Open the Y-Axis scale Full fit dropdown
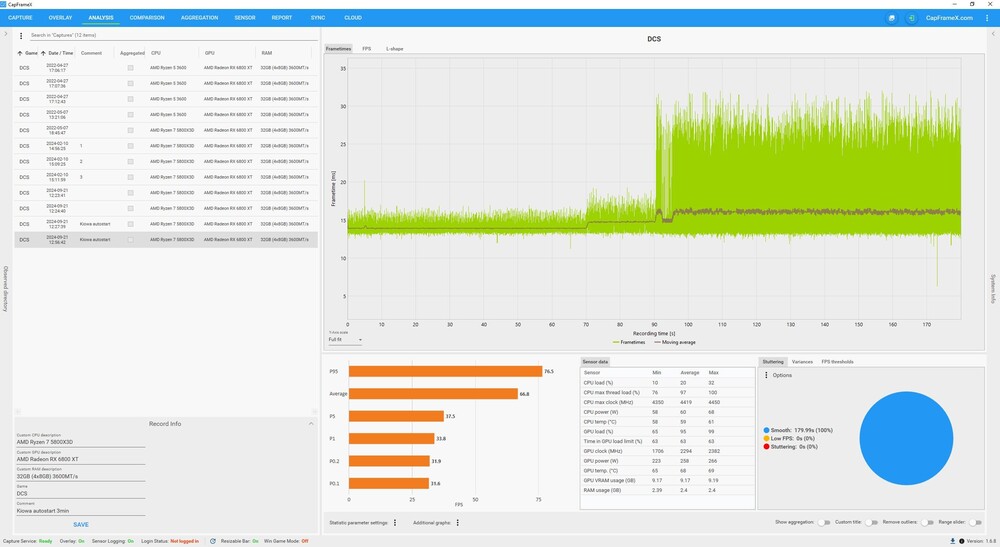The width and height of the screenshot is (1000, 547). coord(345,340)
